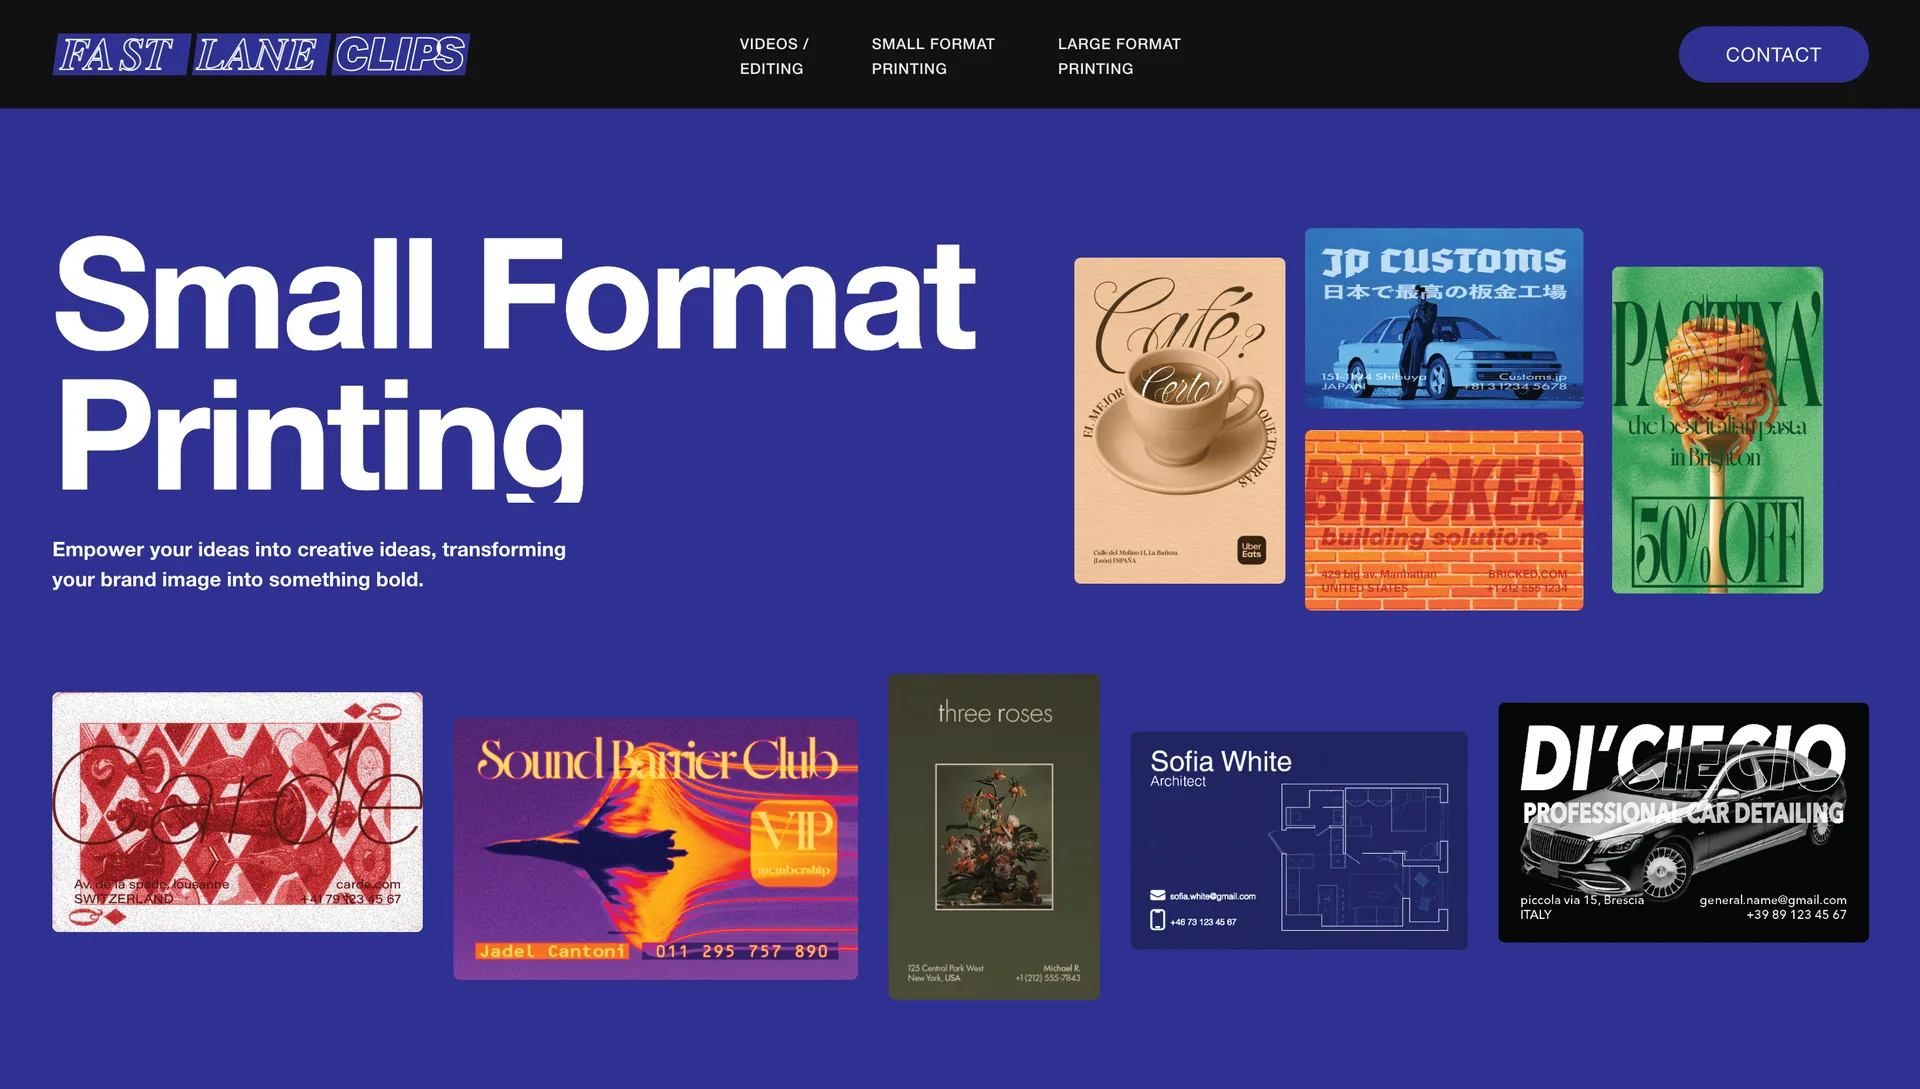Open Large Format Printing nav link

click(x=1119, y=56)
